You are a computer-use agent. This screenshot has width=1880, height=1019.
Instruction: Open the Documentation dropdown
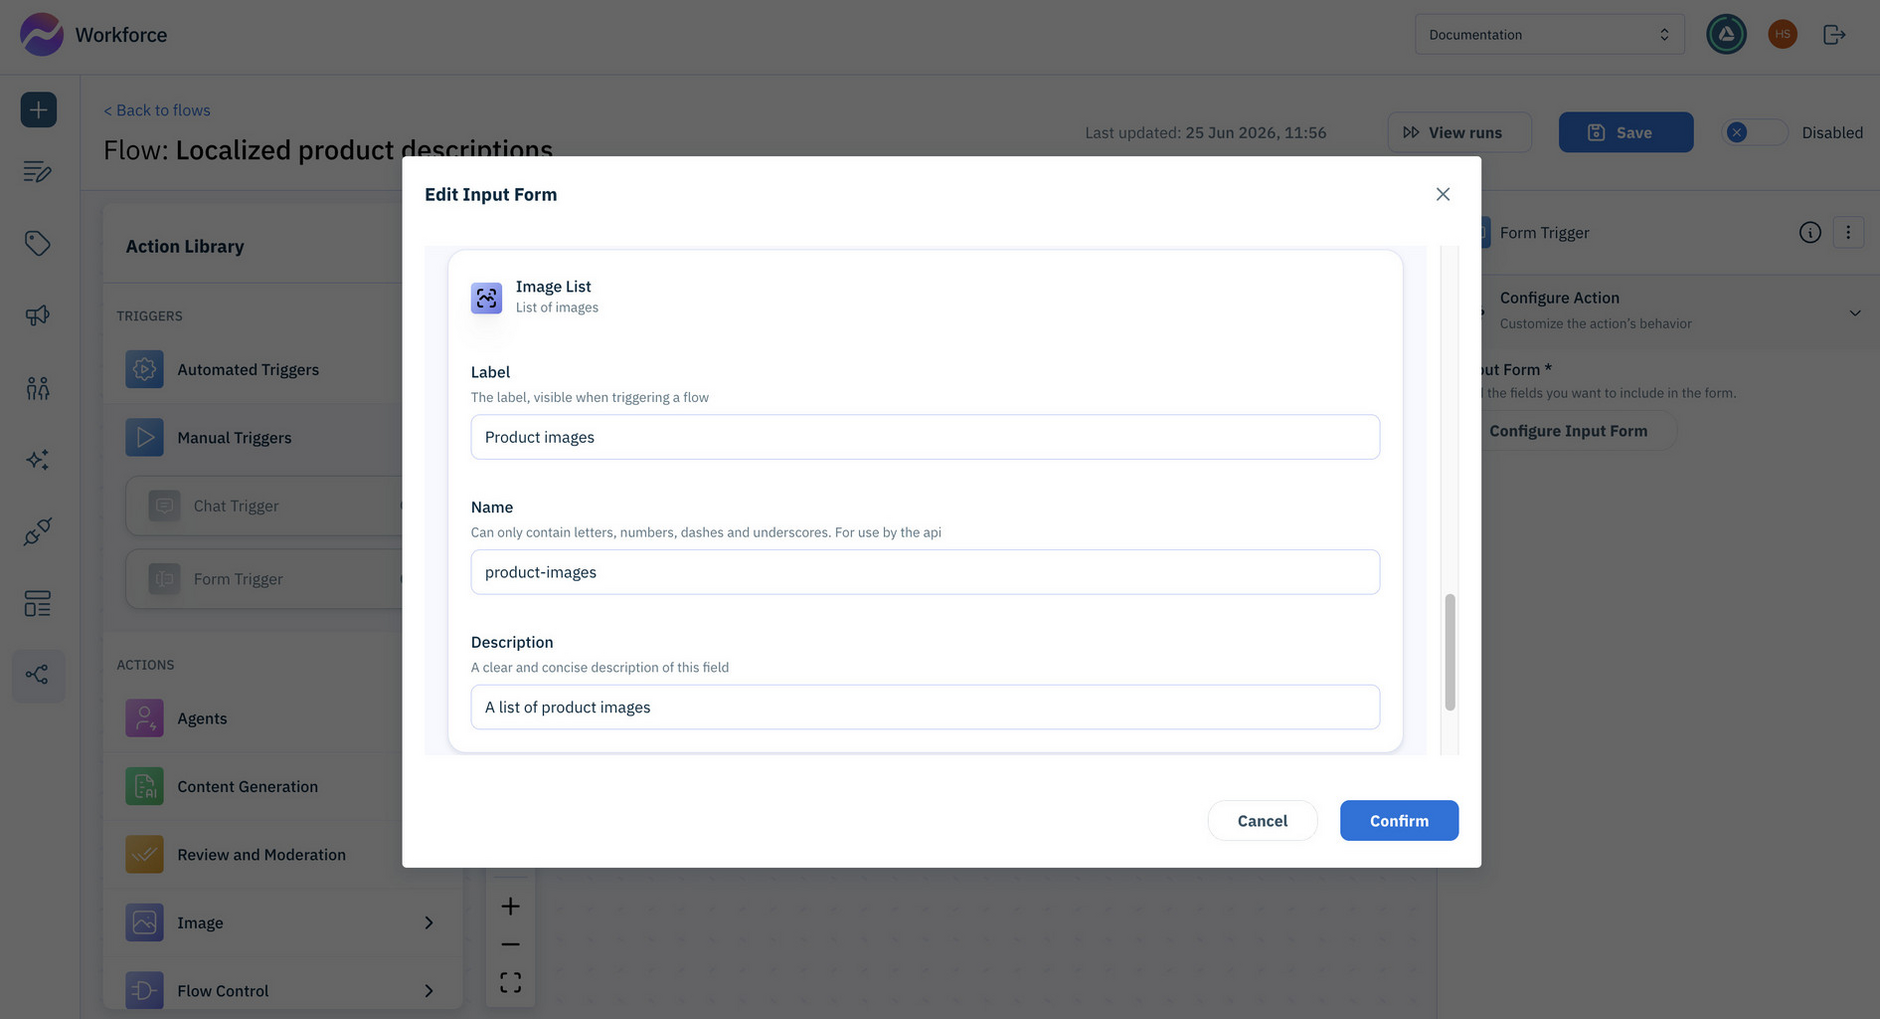click(x=1549, y=35)
